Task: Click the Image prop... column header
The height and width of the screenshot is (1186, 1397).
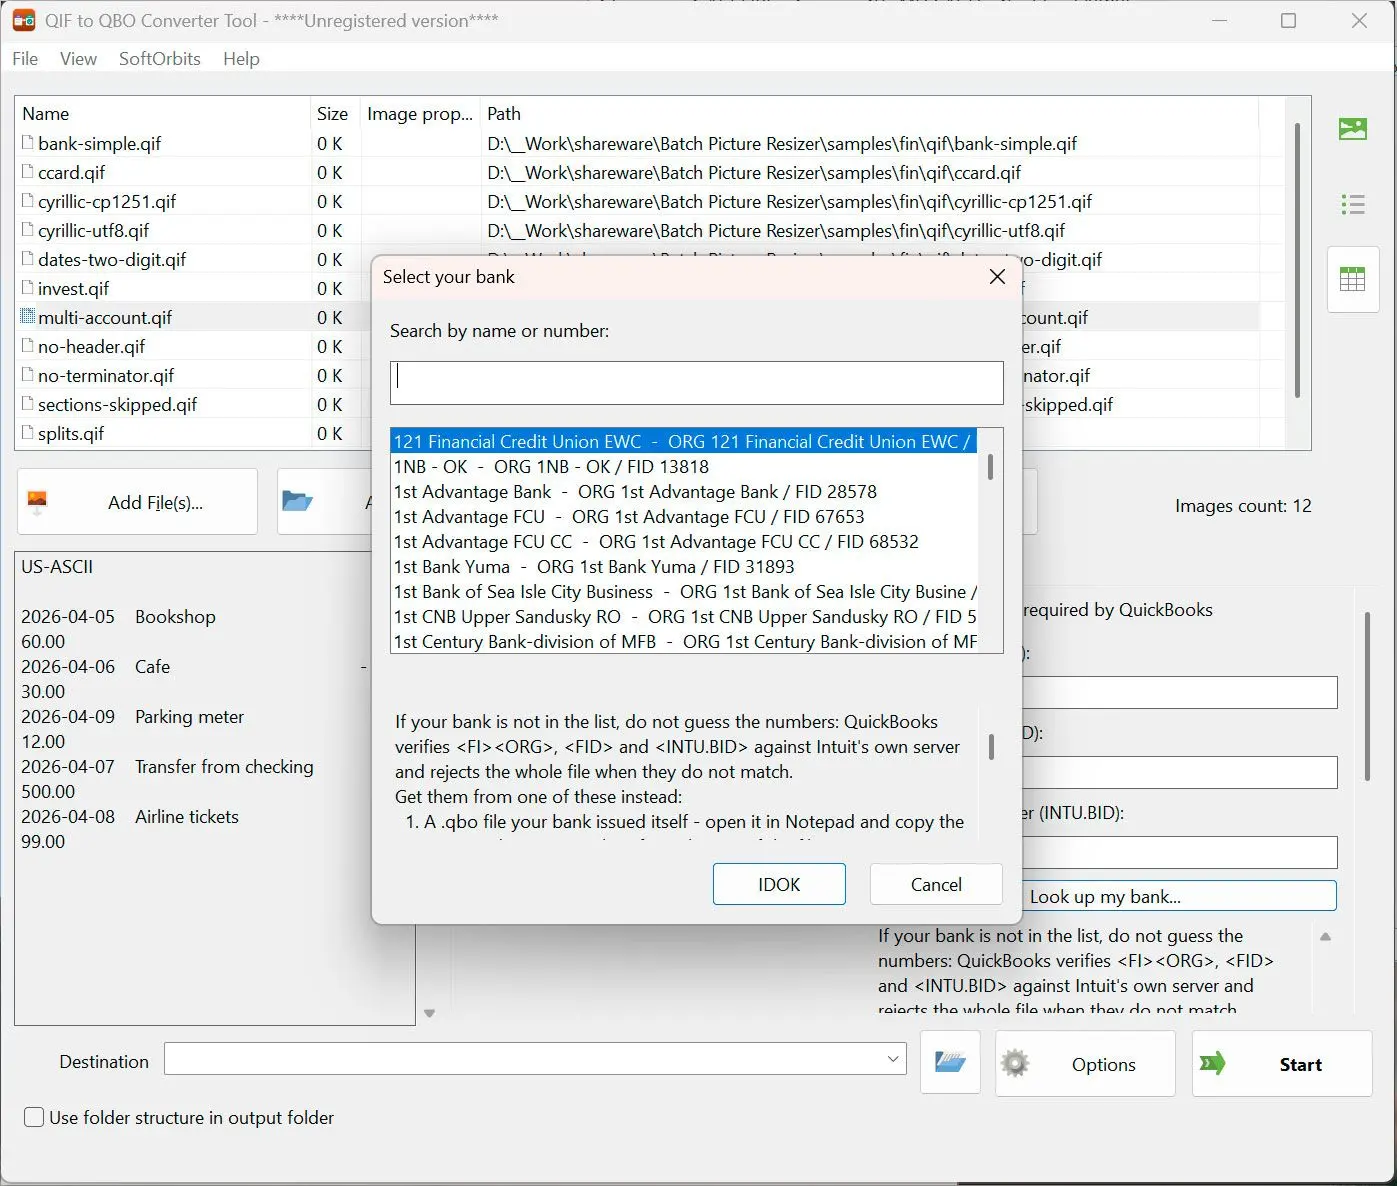Action: tap(420, 114)
